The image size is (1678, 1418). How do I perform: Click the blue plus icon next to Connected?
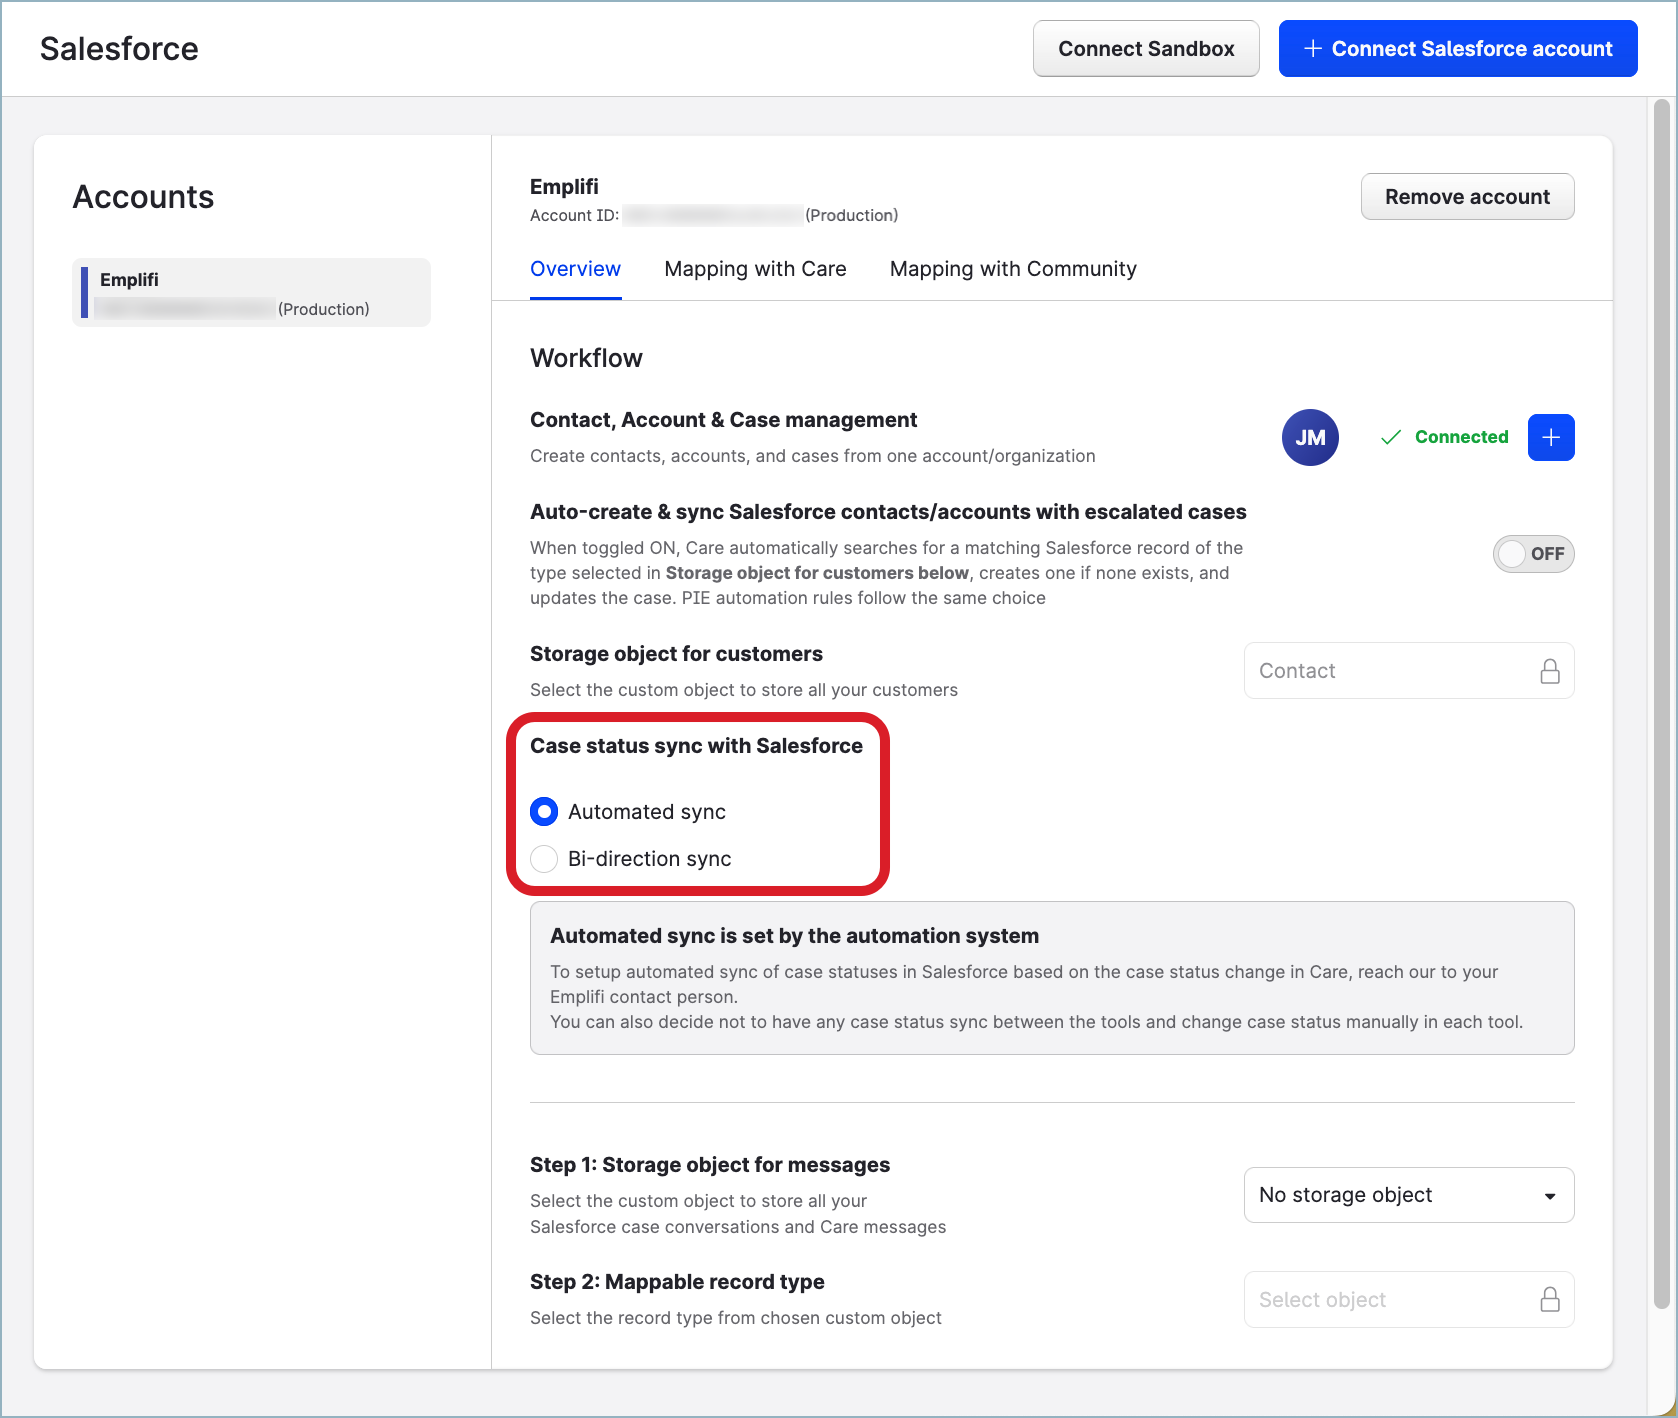tap(1551, 437)
